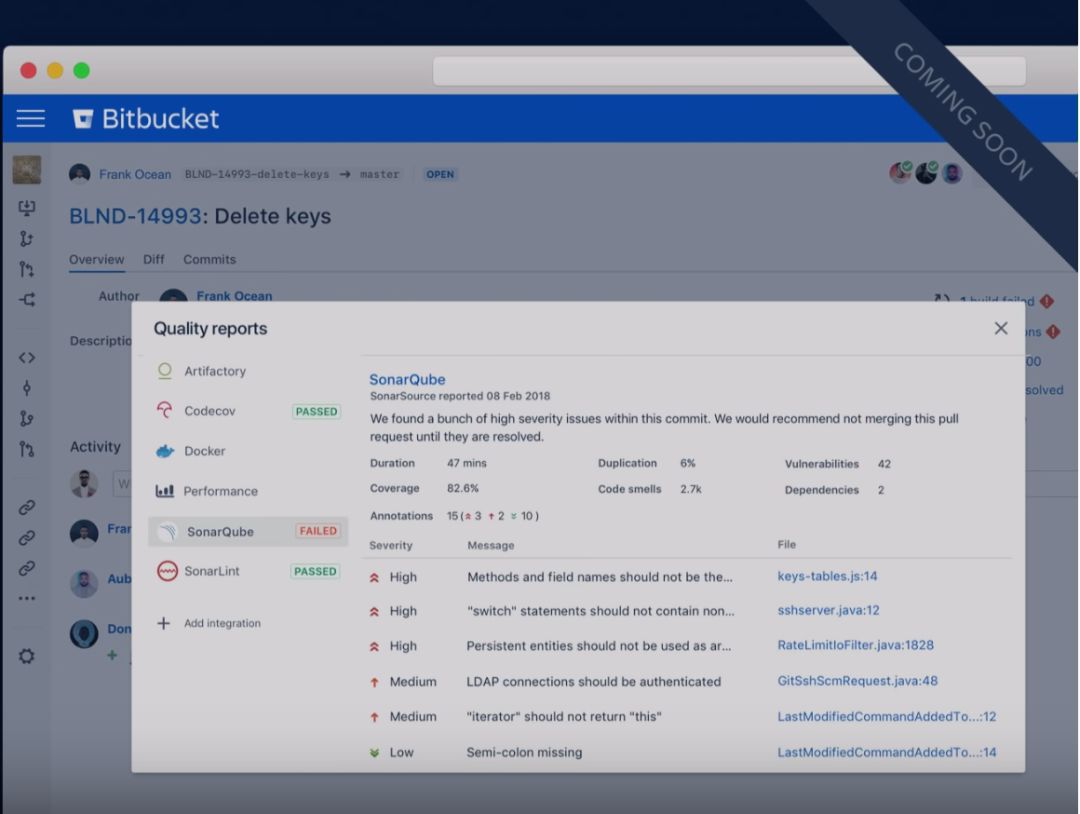Open GitSshScmRequest.java:48 file link
The image size is (1080, 814).
click(858, 681)
